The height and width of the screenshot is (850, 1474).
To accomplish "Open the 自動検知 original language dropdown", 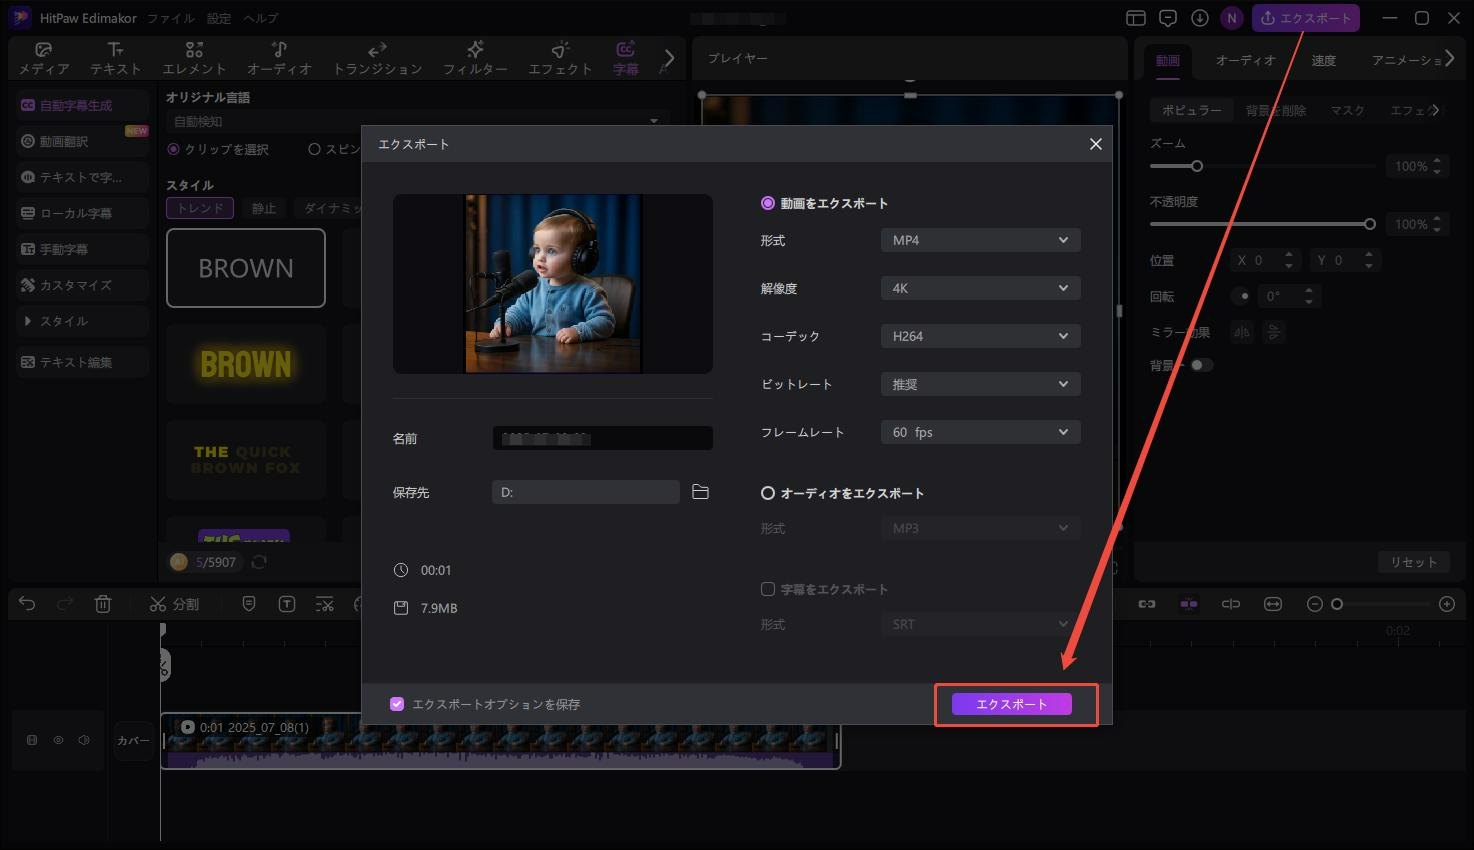I will [x=417, y=121].
